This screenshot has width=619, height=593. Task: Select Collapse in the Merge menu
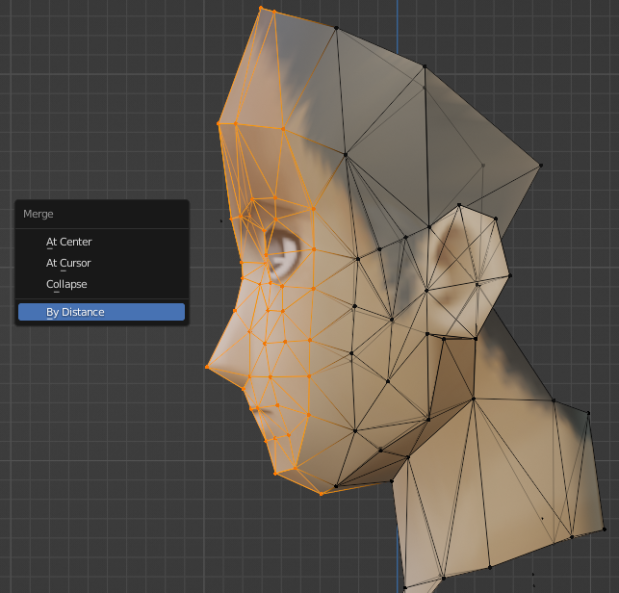pos(101,284)
